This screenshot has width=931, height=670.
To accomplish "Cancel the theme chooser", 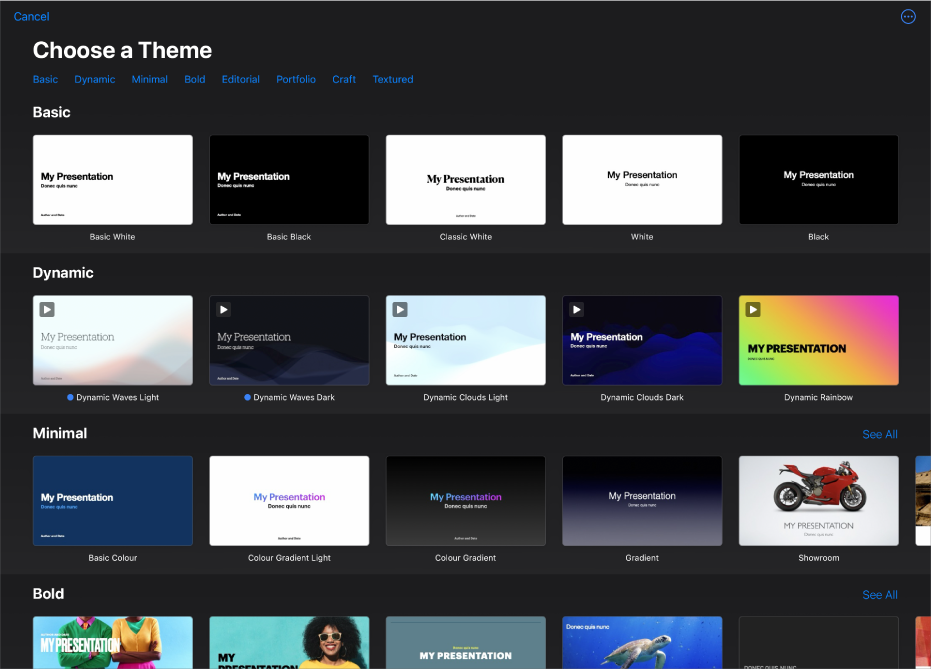I will coord(31,17).
